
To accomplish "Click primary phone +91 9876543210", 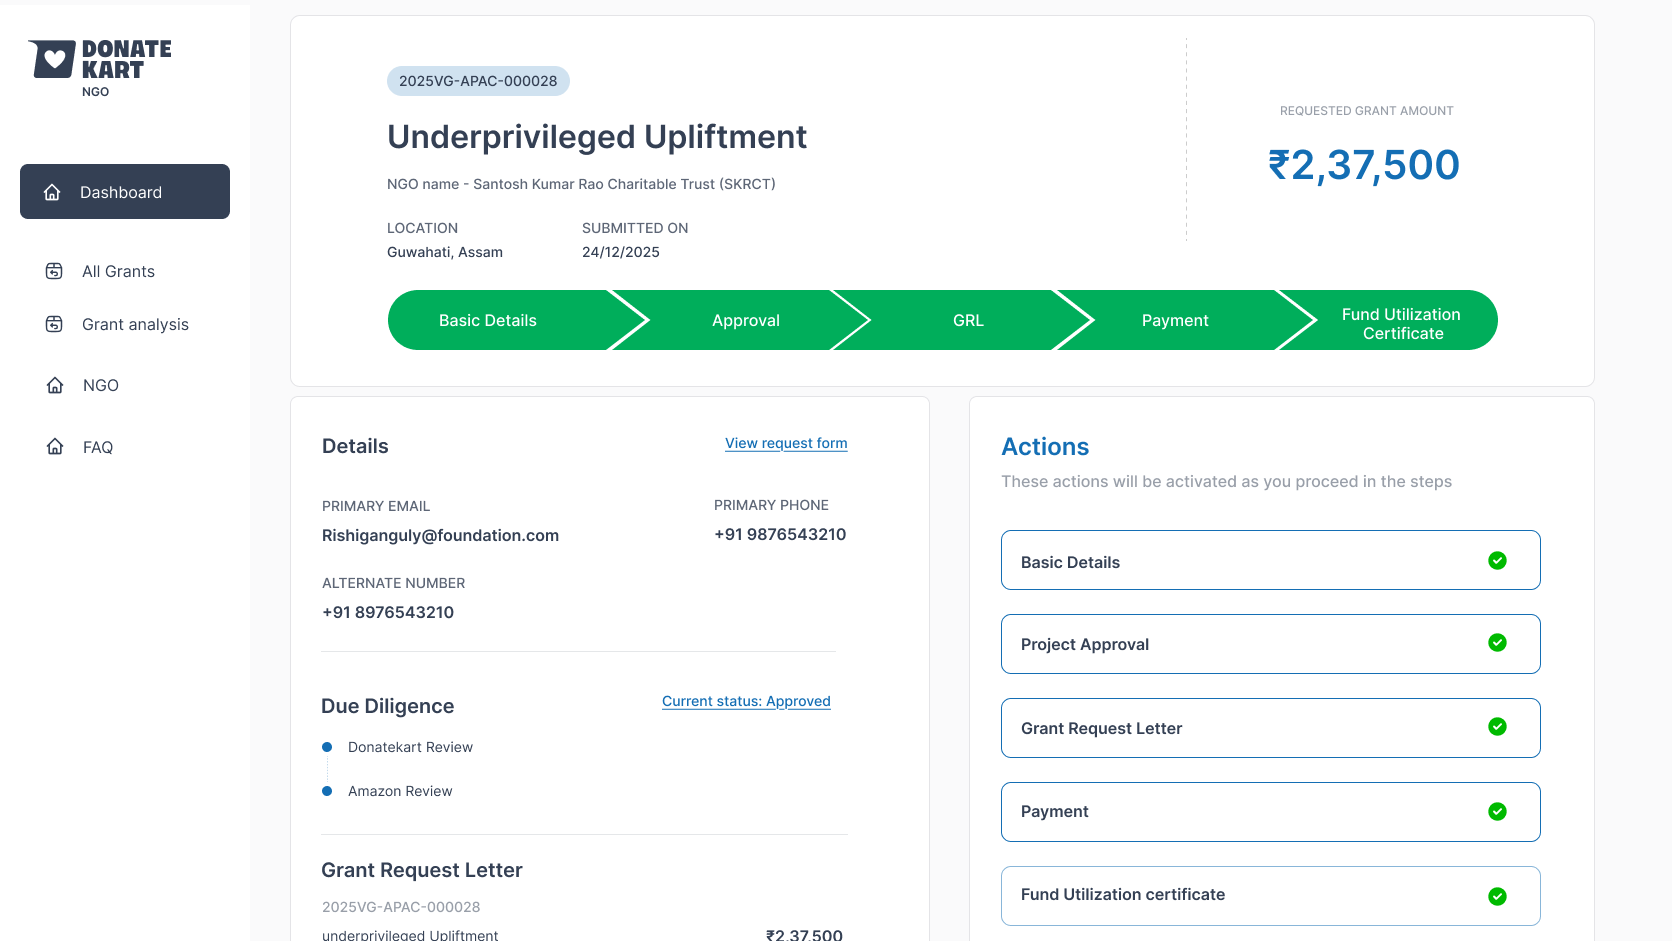I will click(x=780, y=534).
